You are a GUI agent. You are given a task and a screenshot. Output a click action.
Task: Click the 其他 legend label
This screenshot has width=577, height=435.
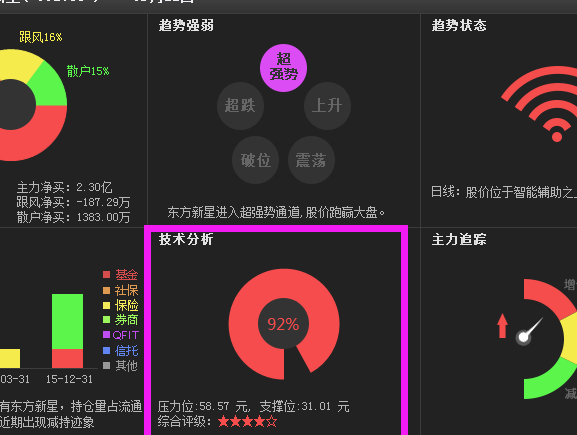127,365
